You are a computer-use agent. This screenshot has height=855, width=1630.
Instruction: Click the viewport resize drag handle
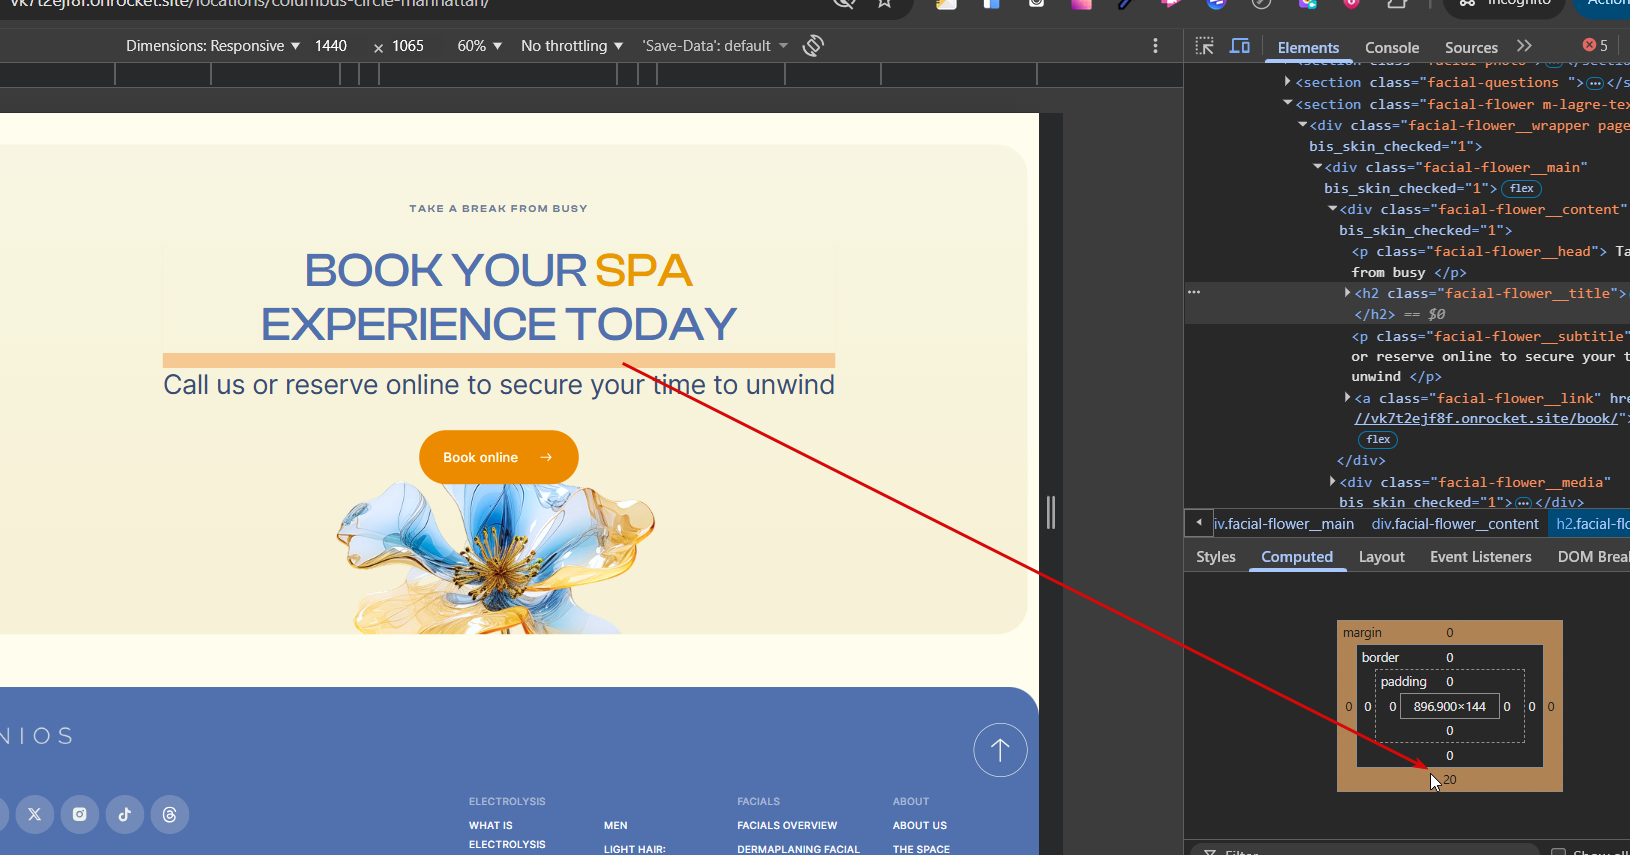coord(1050,513)
